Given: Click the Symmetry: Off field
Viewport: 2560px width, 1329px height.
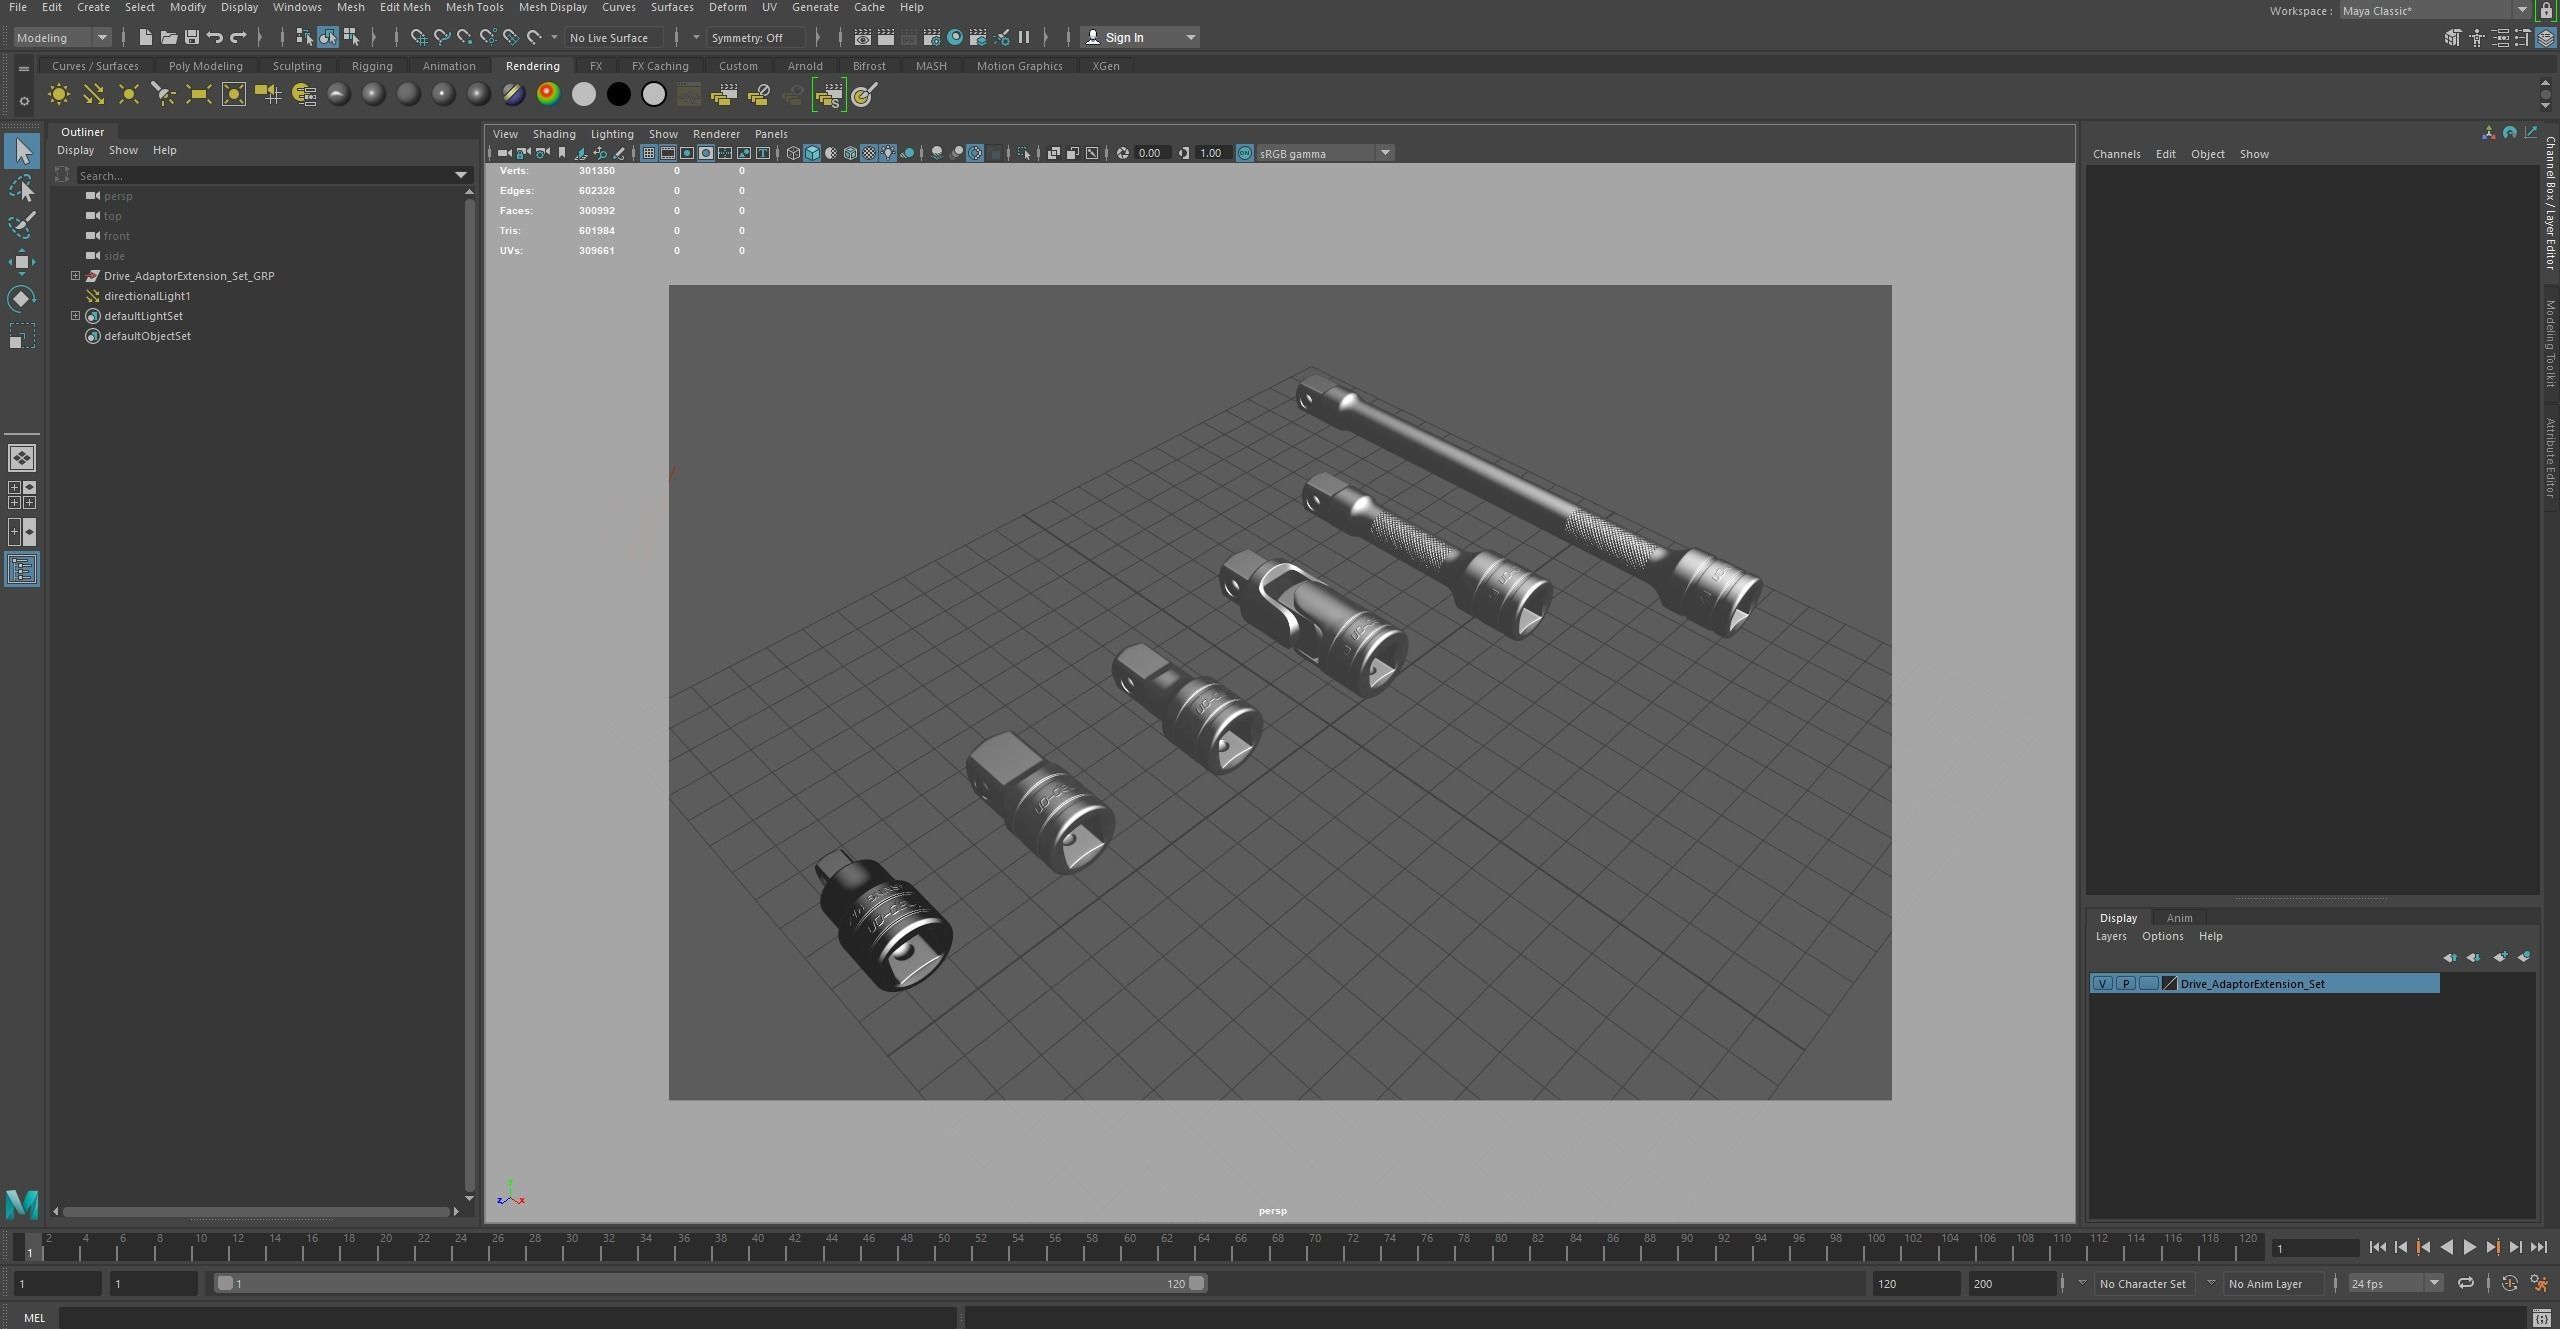Looking at the screenshot, I should pyautogui.click(x=755, y=38).
